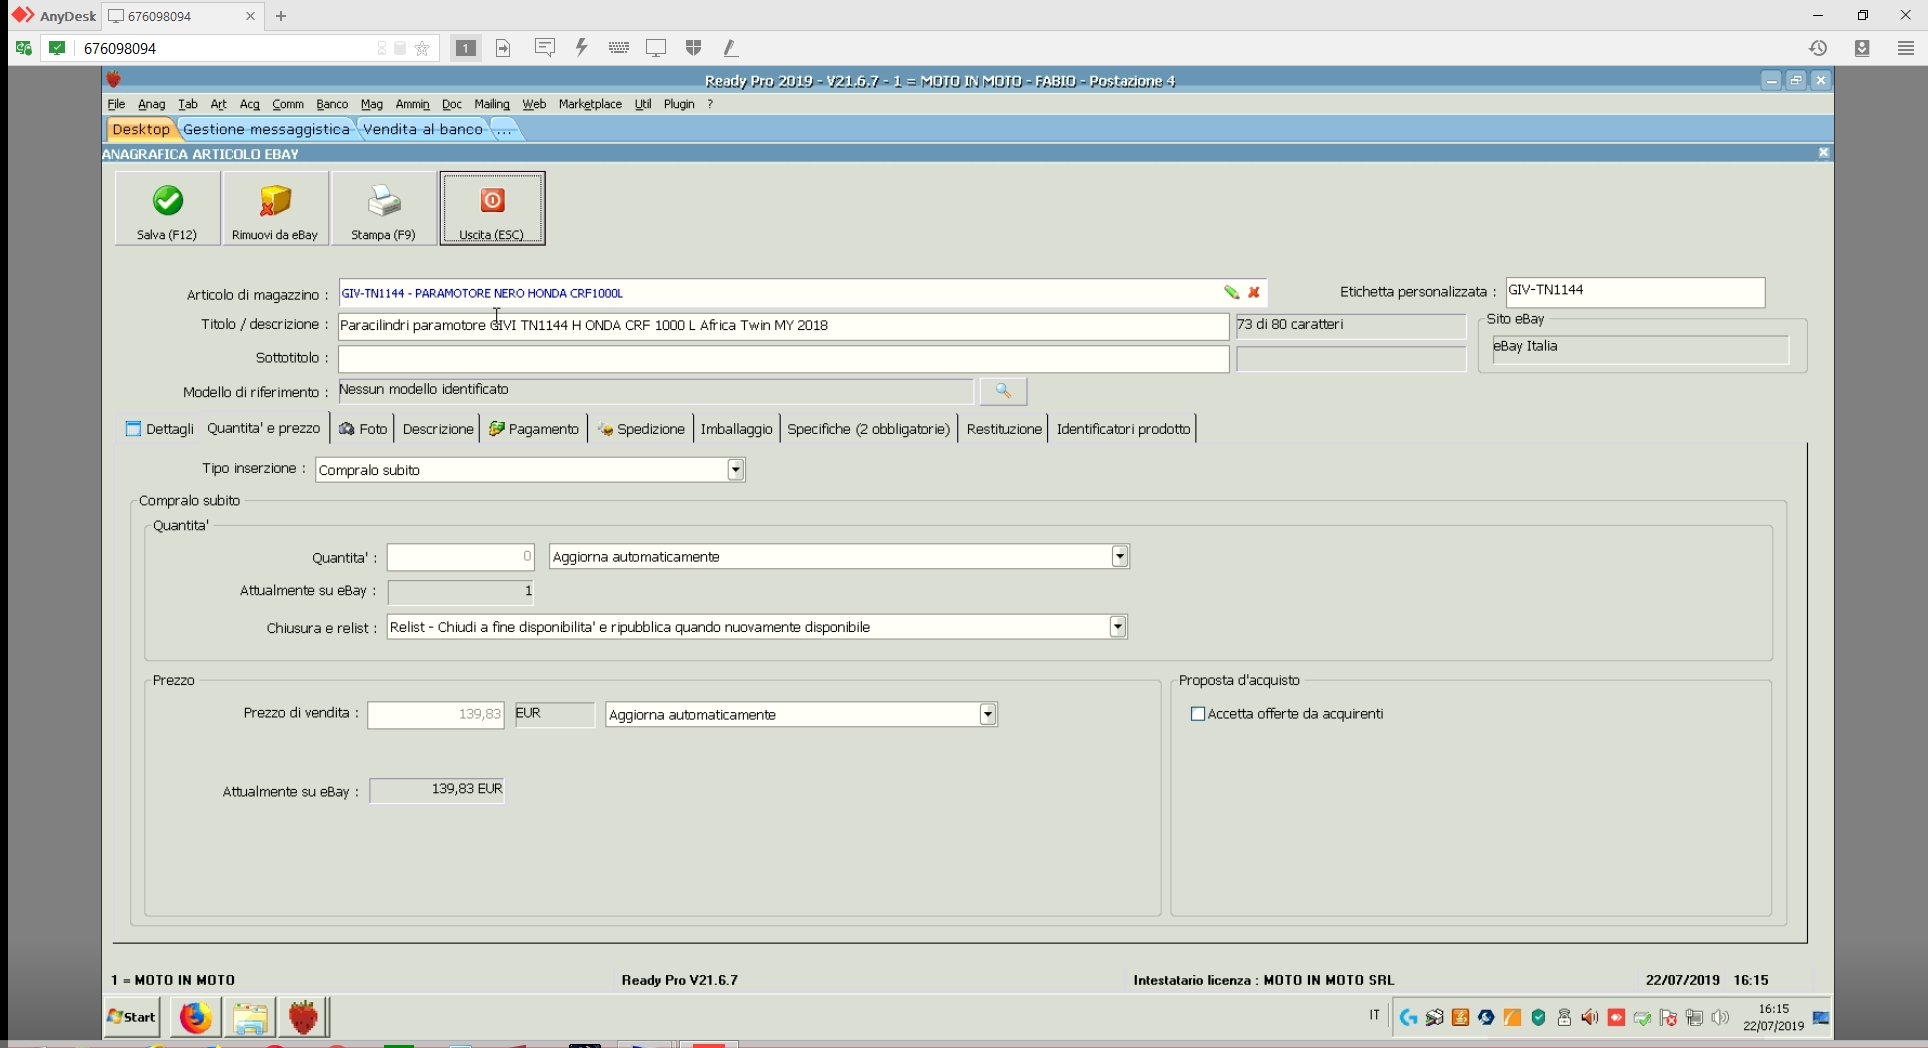The image size is (1928, 1048).
Task: Expand the Tipo inserzione dropdown
Action: [736, 470]
